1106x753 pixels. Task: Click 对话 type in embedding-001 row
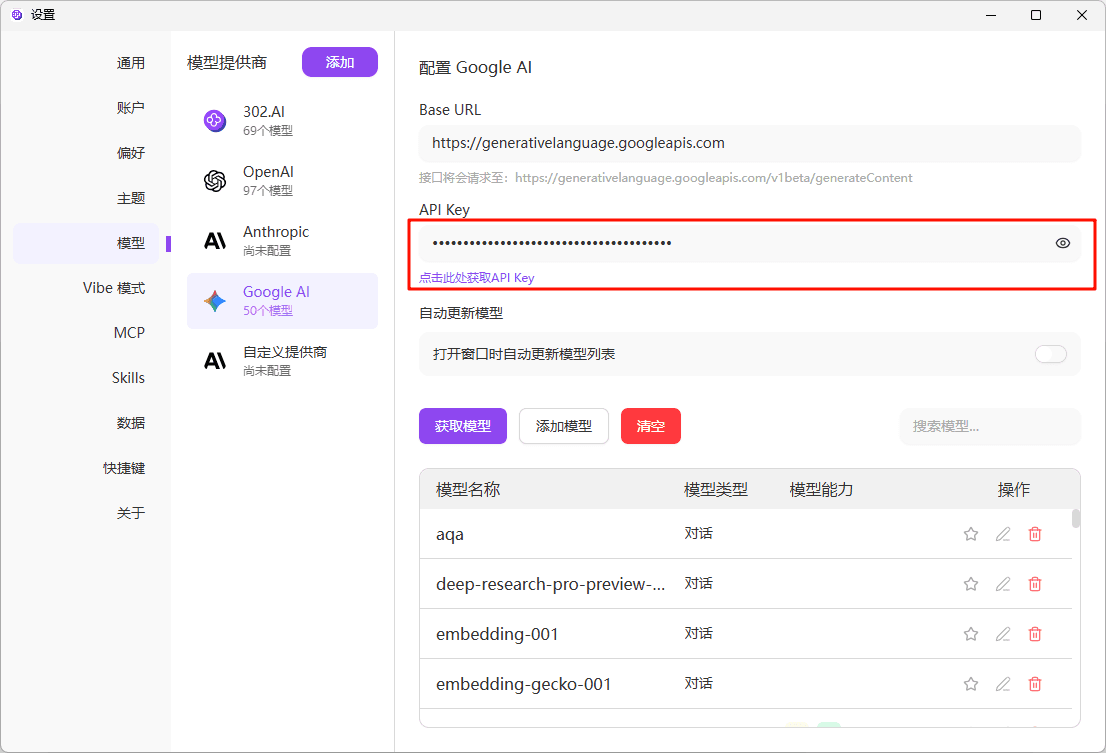pyautogui.click(x=698, y=634)
